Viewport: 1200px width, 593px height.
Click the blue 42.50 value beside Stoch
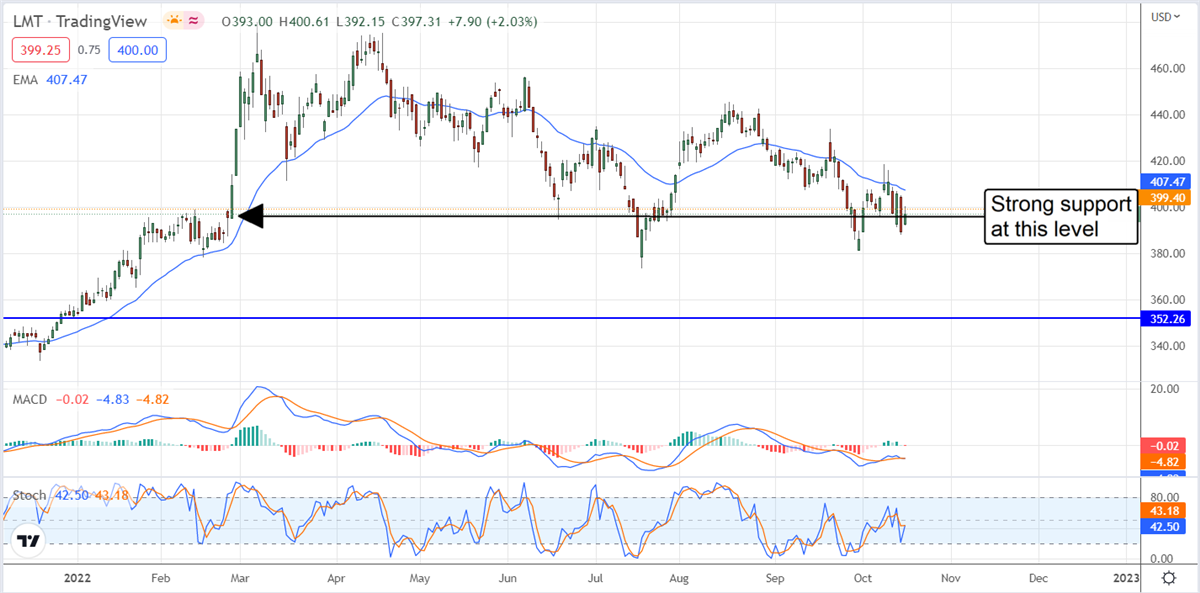70,495
